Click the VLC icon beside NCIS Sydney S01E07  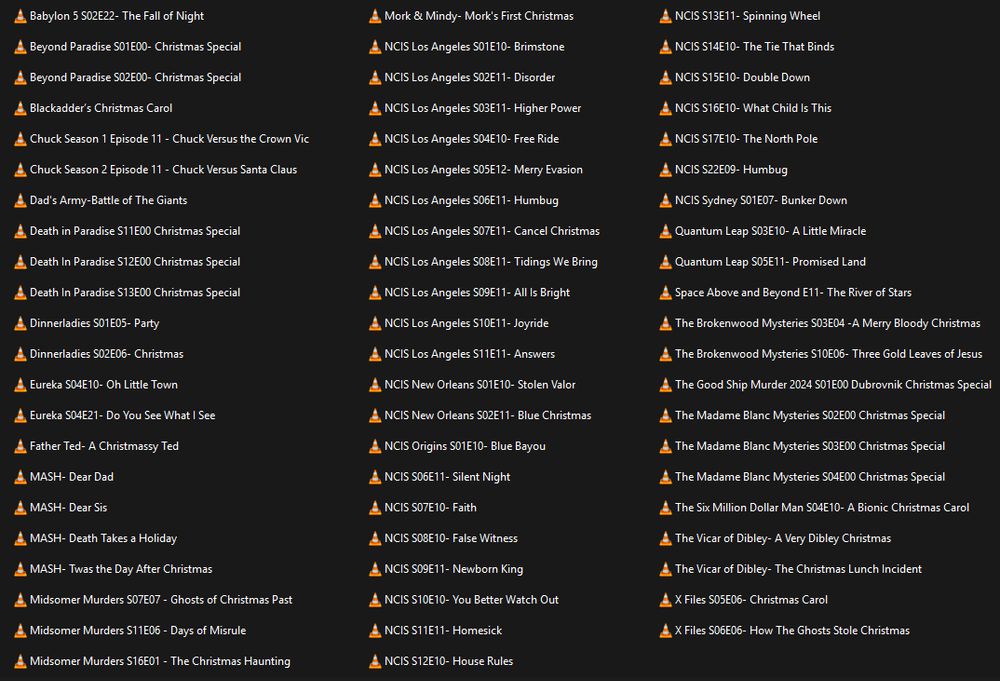[665, 200]
